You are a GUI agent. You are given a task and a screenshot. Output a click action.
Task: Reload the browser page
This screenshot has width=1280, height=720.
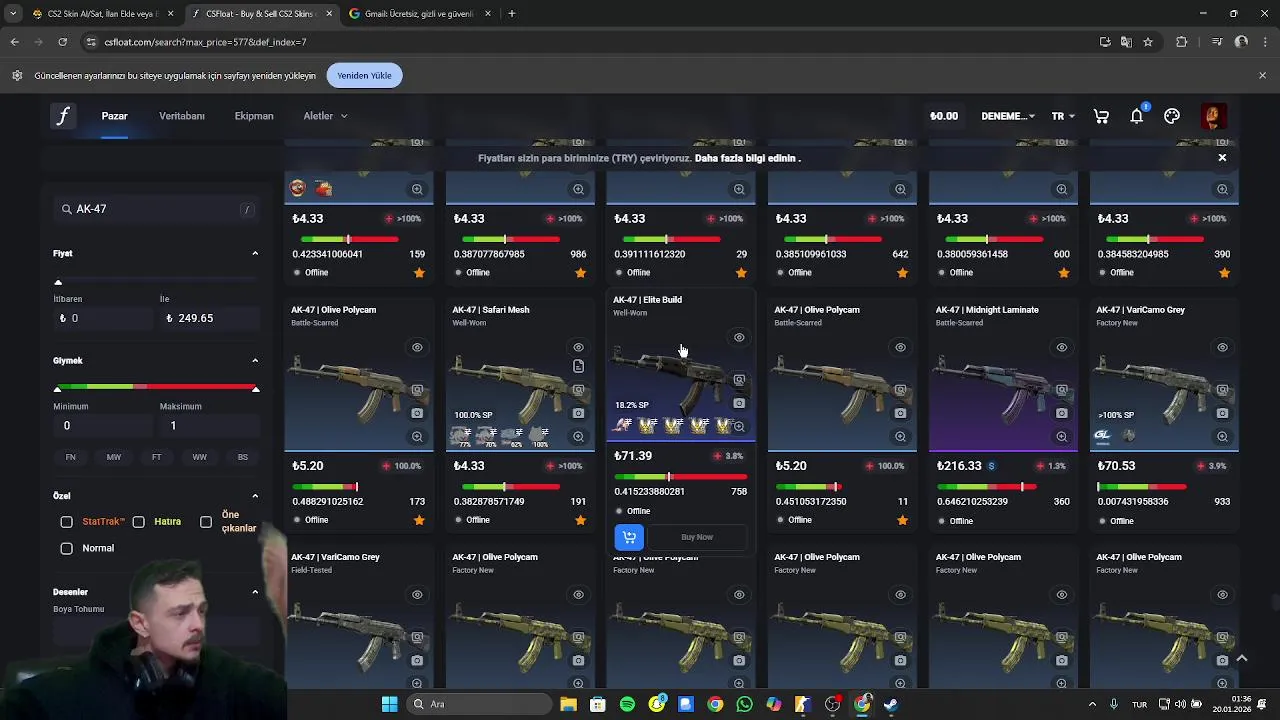(x=62, y=42)
